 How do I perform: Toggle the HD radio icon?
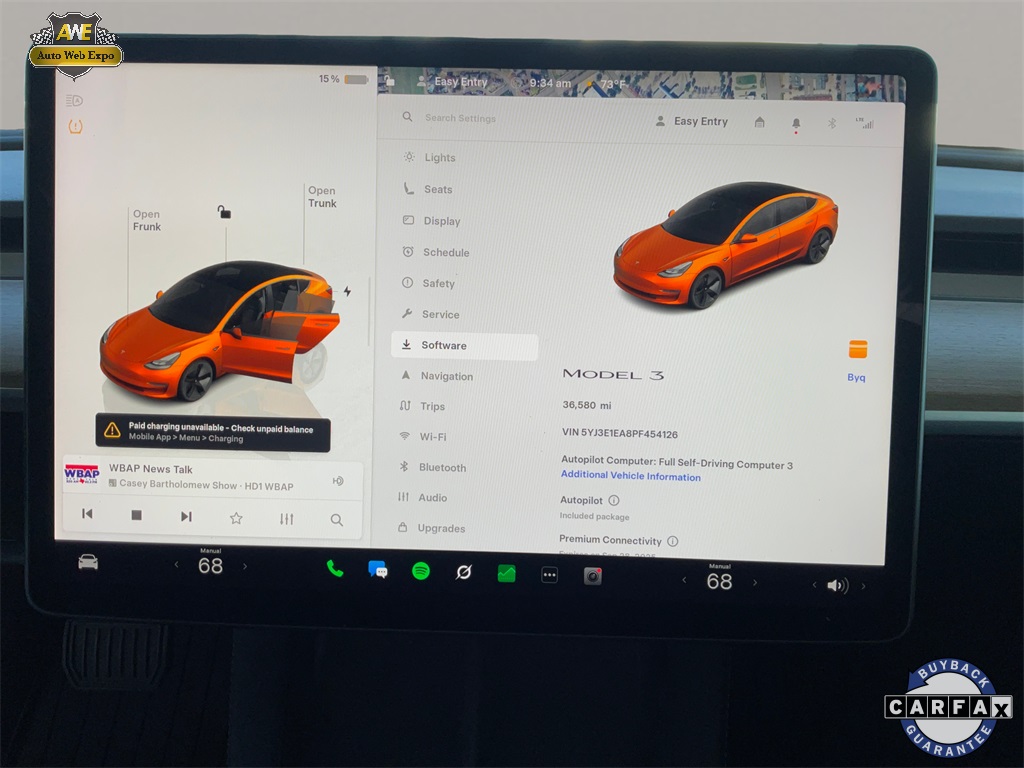338,481
